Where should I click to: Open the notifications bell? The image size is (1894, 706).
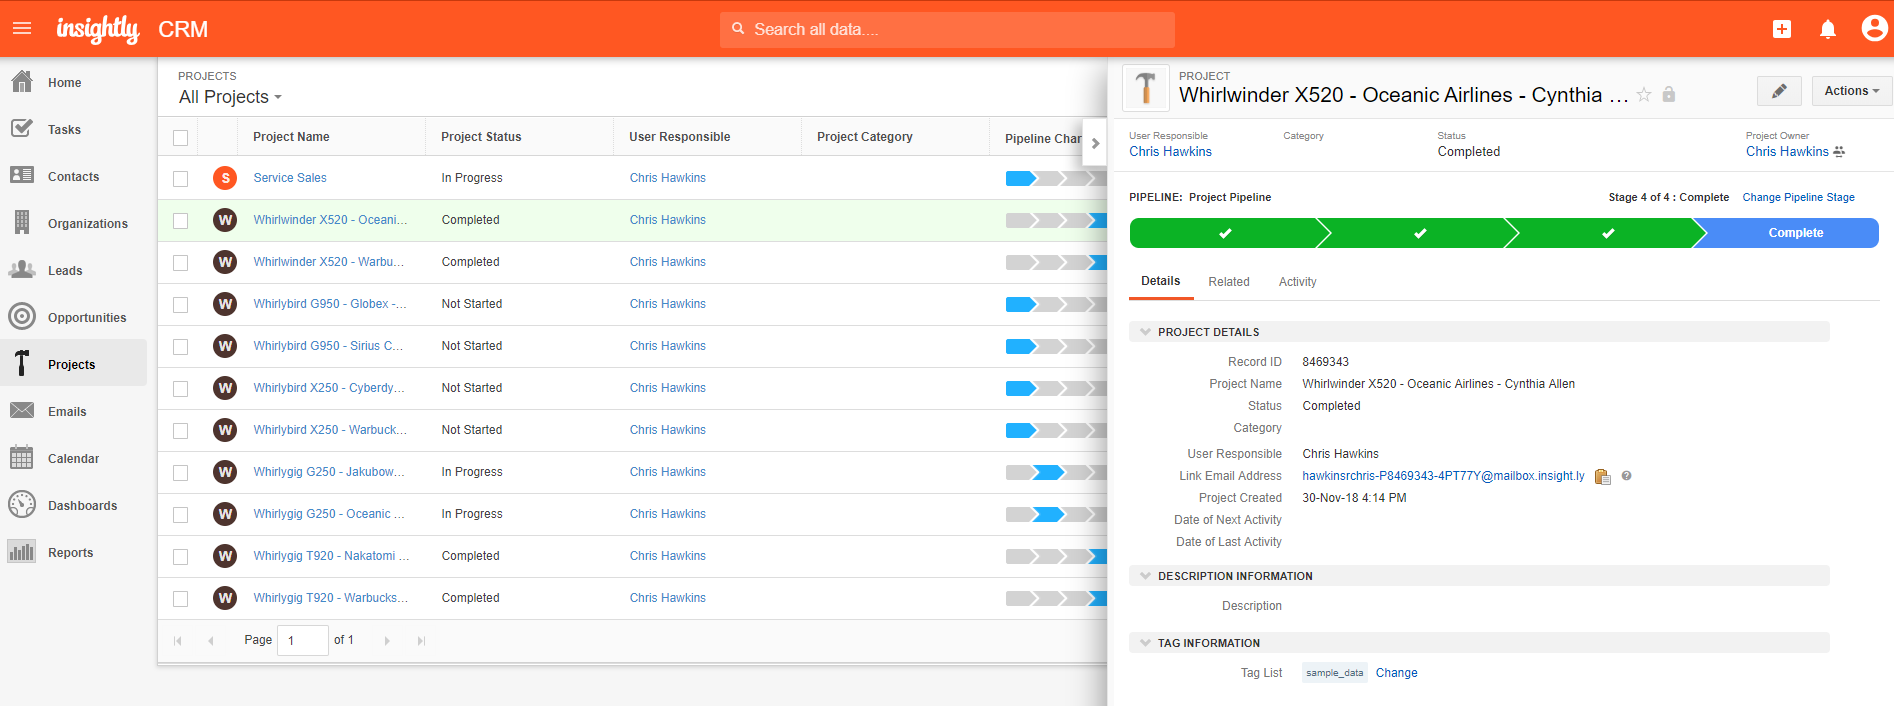[1828, 29]
